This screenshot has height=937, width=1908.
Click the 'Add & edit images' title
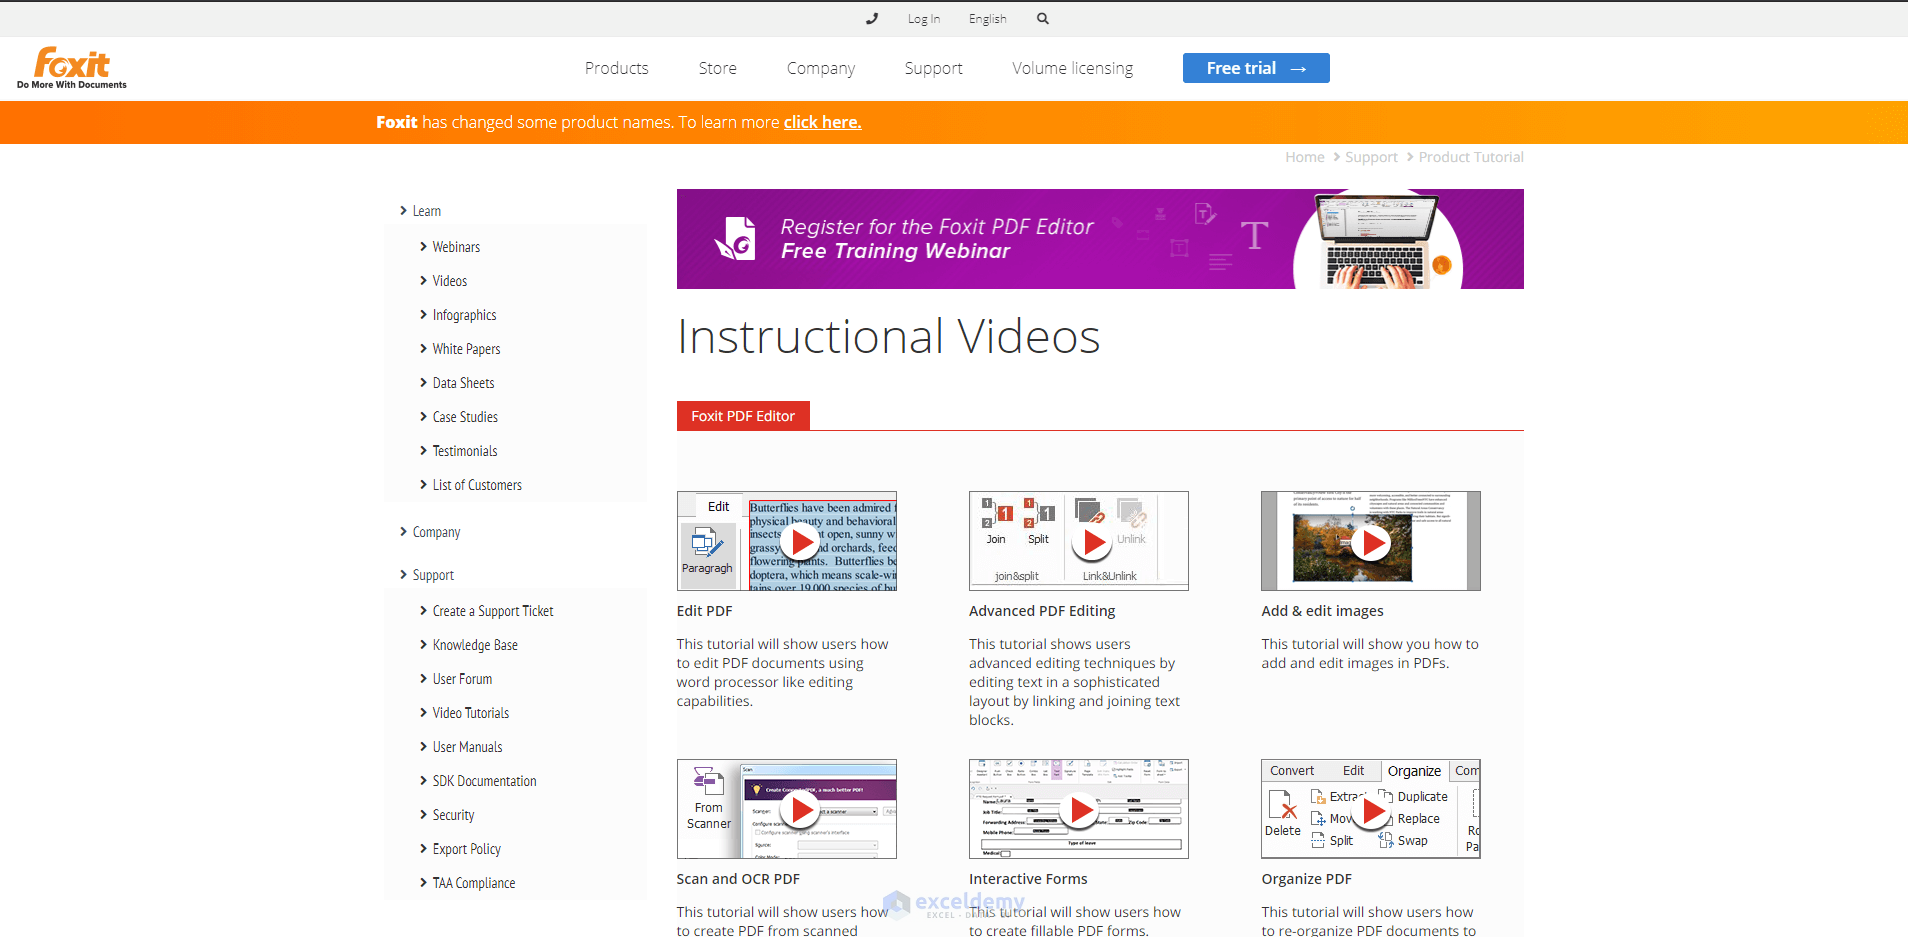[1322, 611]
